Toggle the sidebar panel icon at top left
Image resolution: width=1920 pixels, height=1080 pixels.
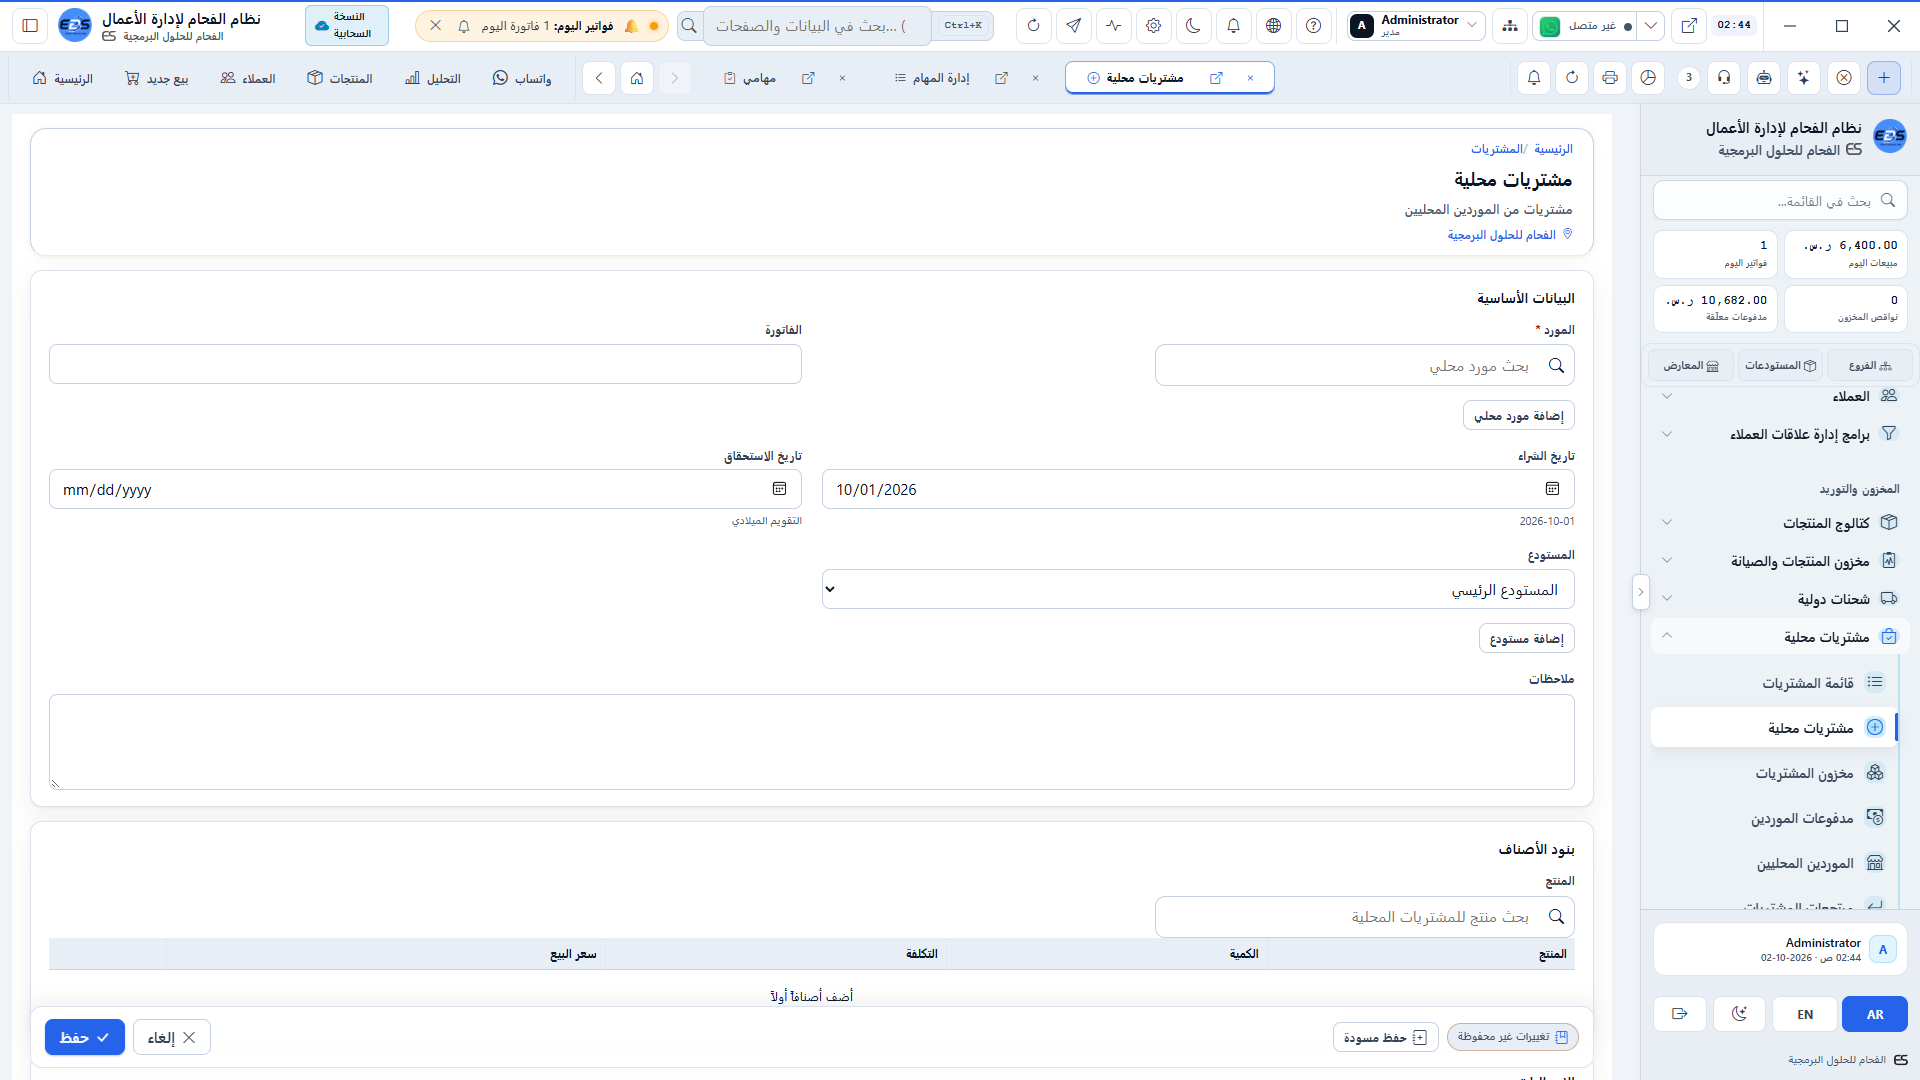(30, 26)
